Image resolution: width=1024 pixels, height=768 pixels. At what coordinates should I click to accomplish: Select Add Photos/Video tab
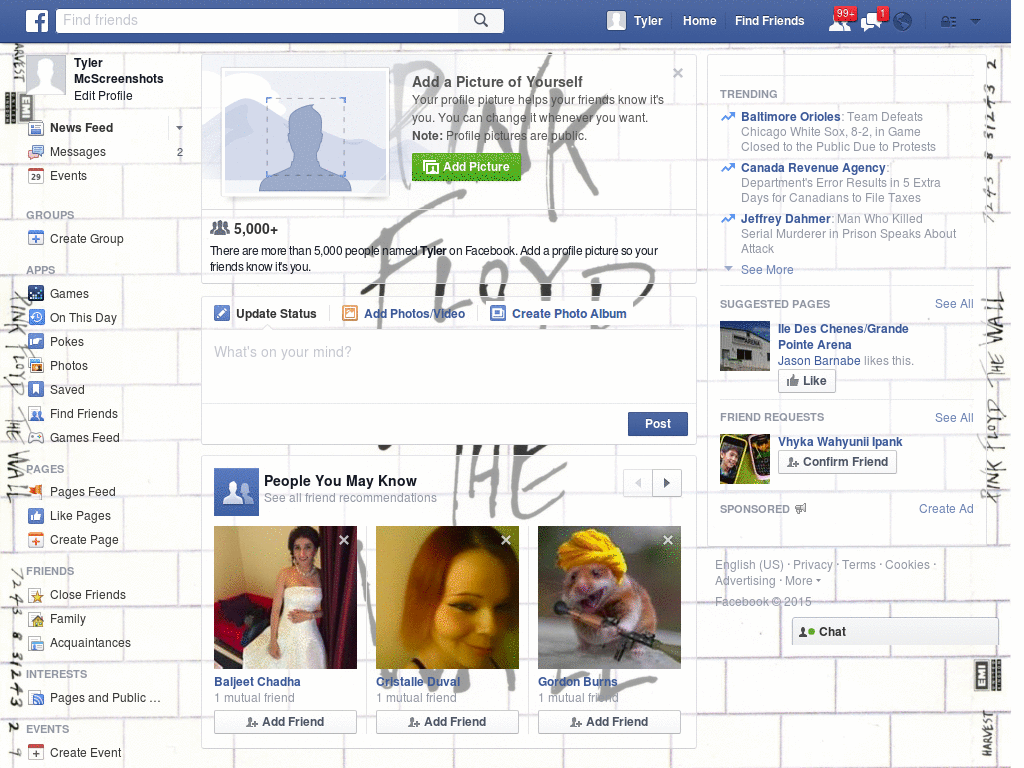404,313
